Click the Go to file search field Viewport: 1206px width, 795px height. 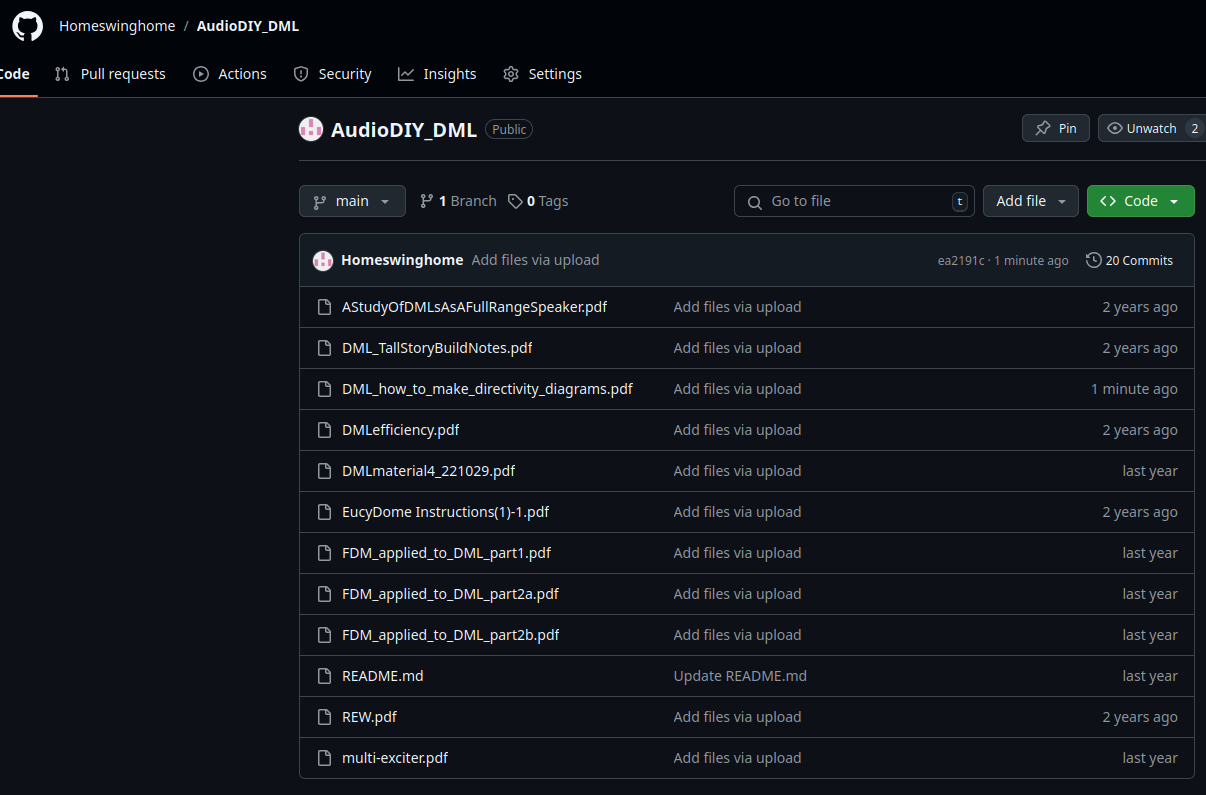(854, 201)
